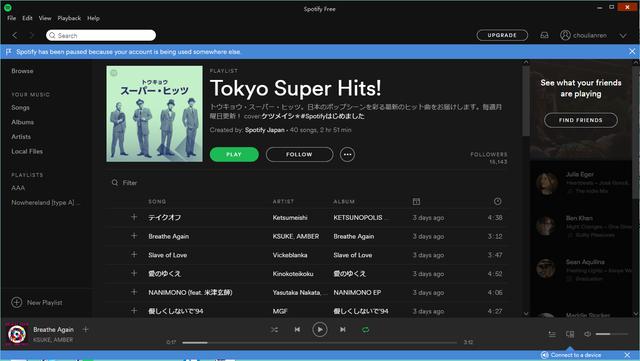
Task: Toggle repeat mode
Action: point(365,330)
